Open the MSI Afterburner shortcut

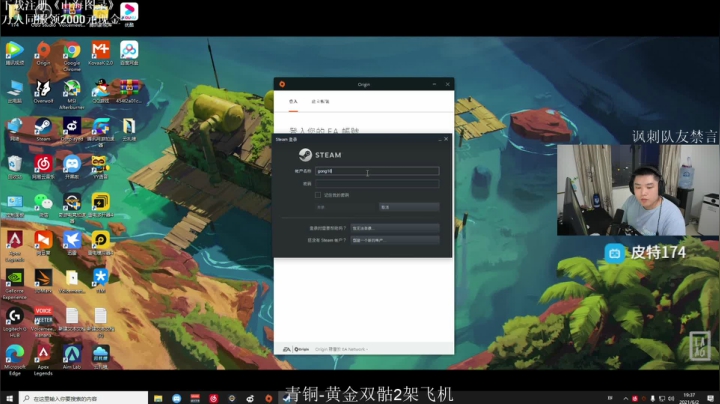tap(72, 94)
